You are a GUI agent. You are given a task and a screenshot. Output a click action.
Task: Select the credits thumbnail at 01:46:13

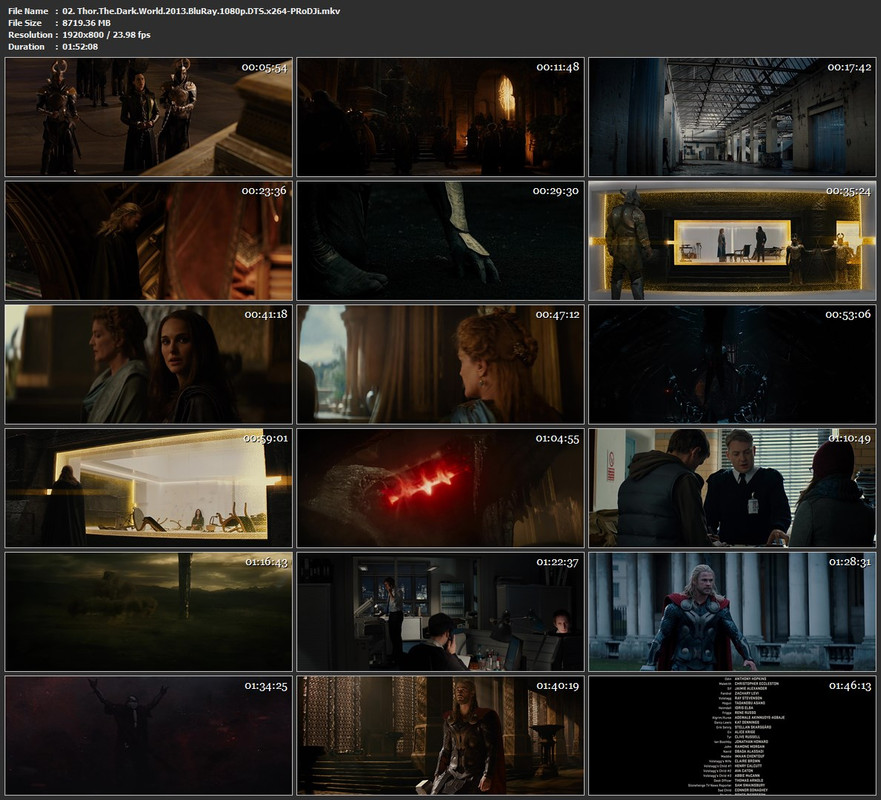click(x=732, y=735)
